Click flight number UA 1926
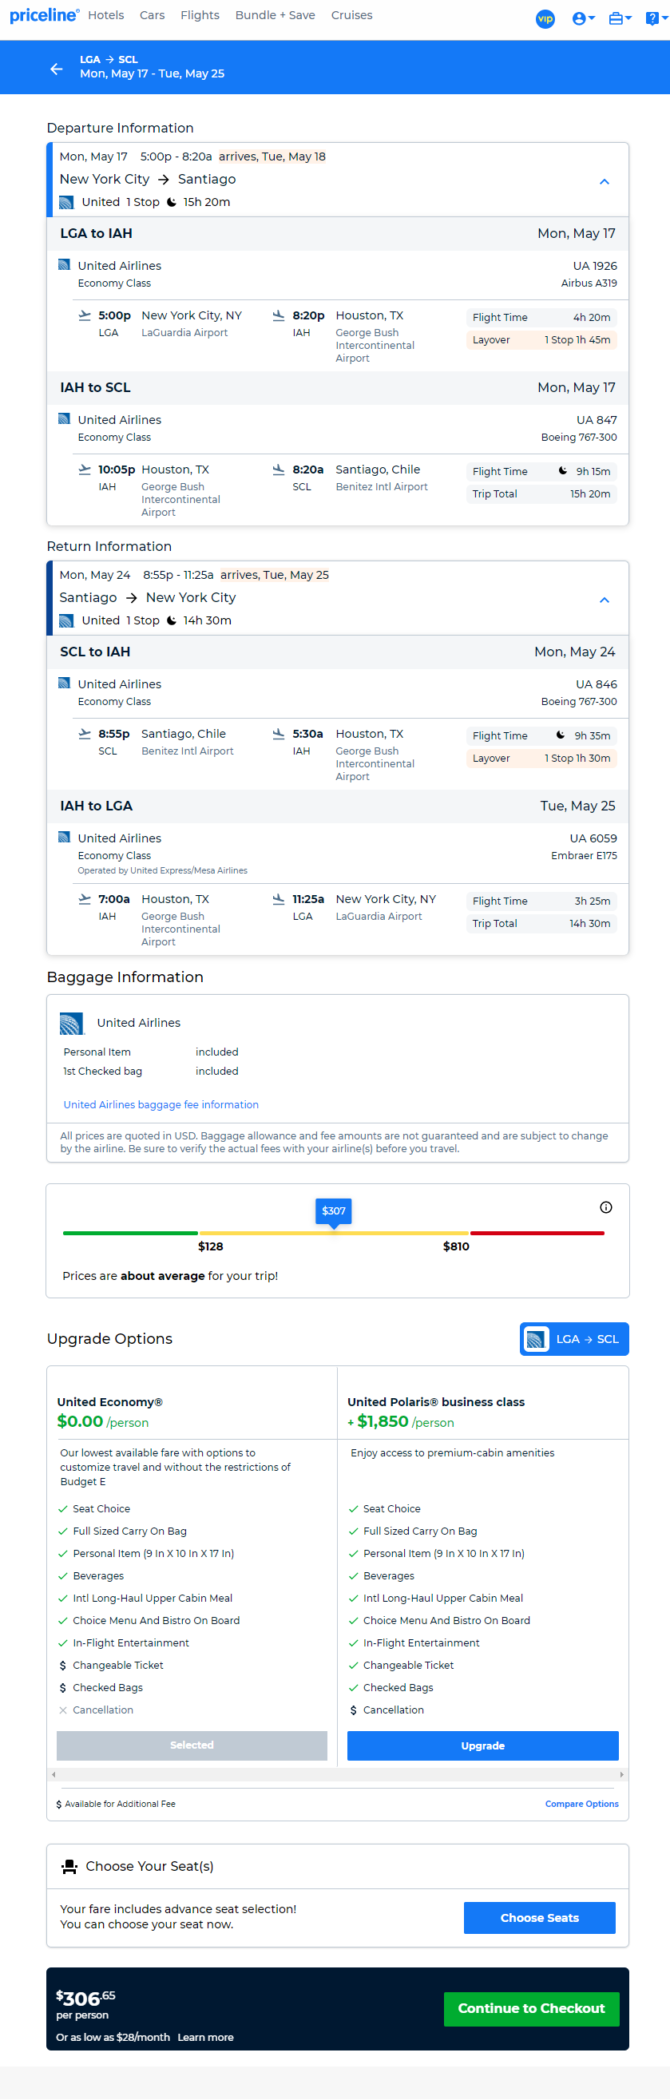This screenshot has width=670, height=2100. tap(595, 266)
